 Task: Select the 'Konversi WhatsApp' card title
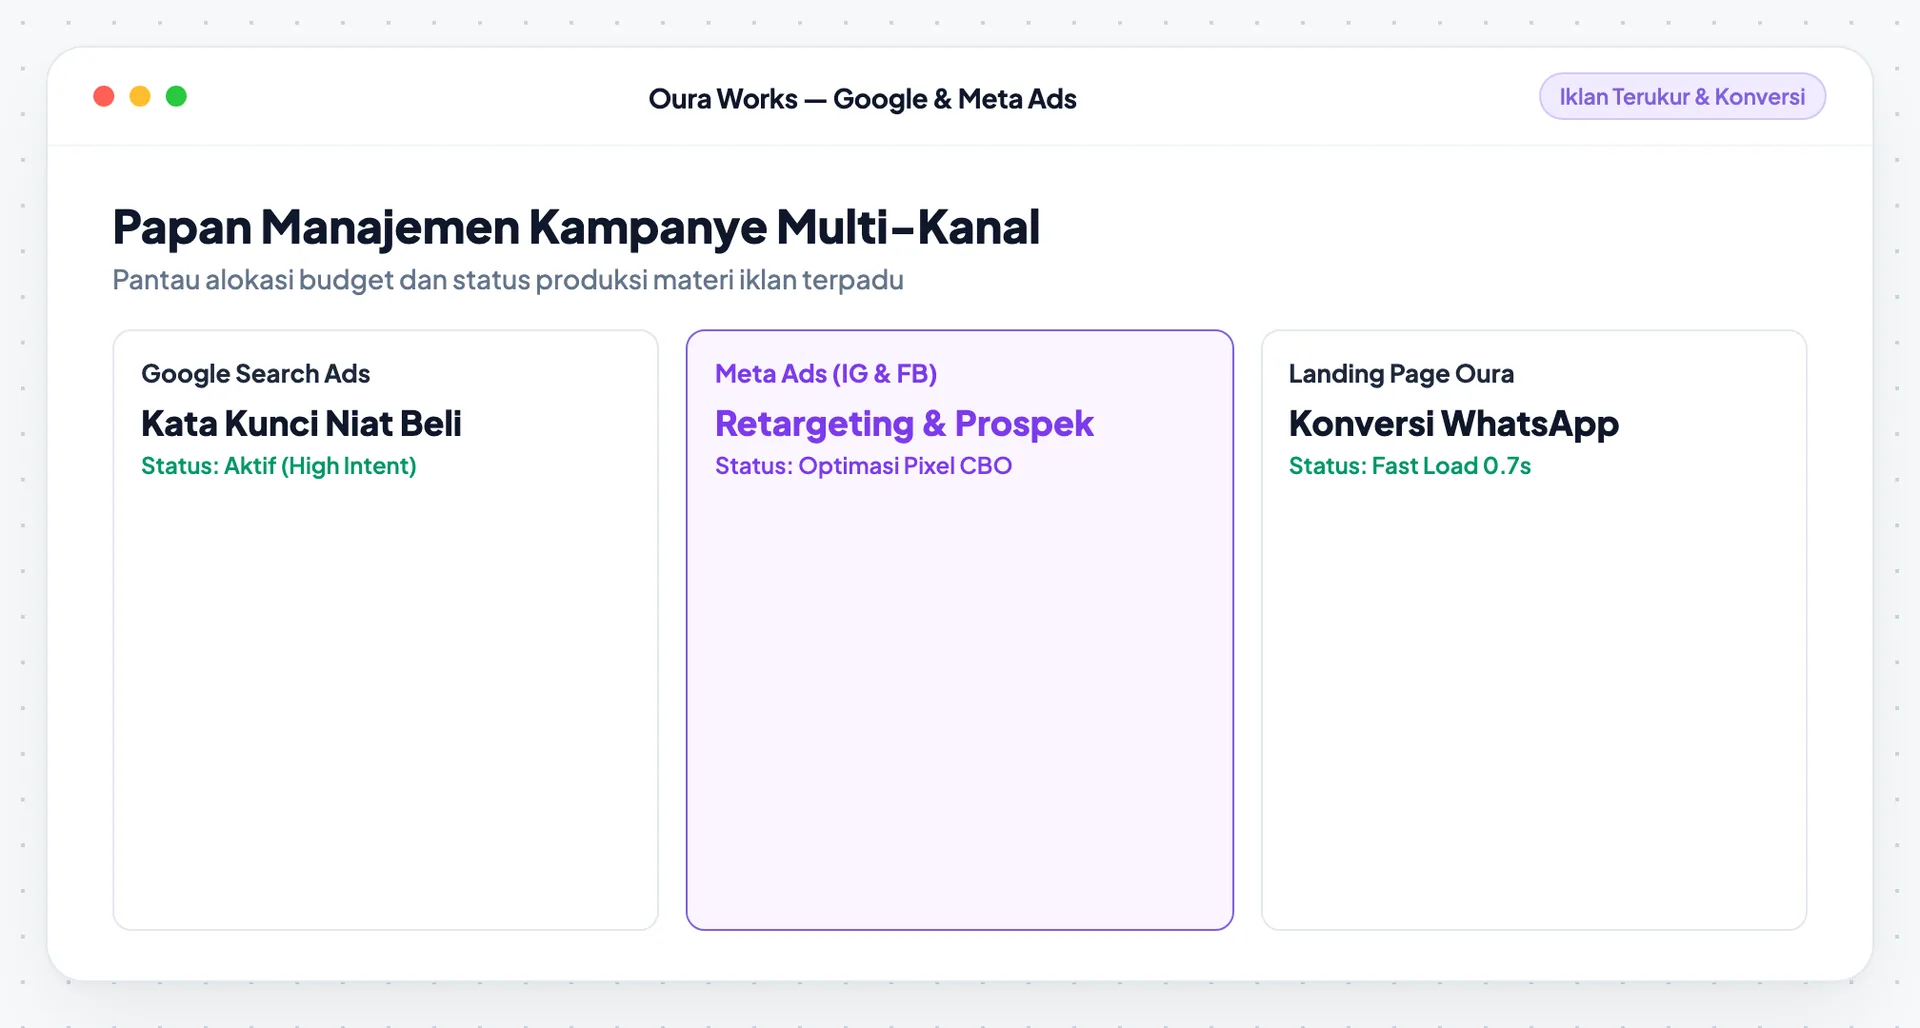click(x=1453, y=424)
